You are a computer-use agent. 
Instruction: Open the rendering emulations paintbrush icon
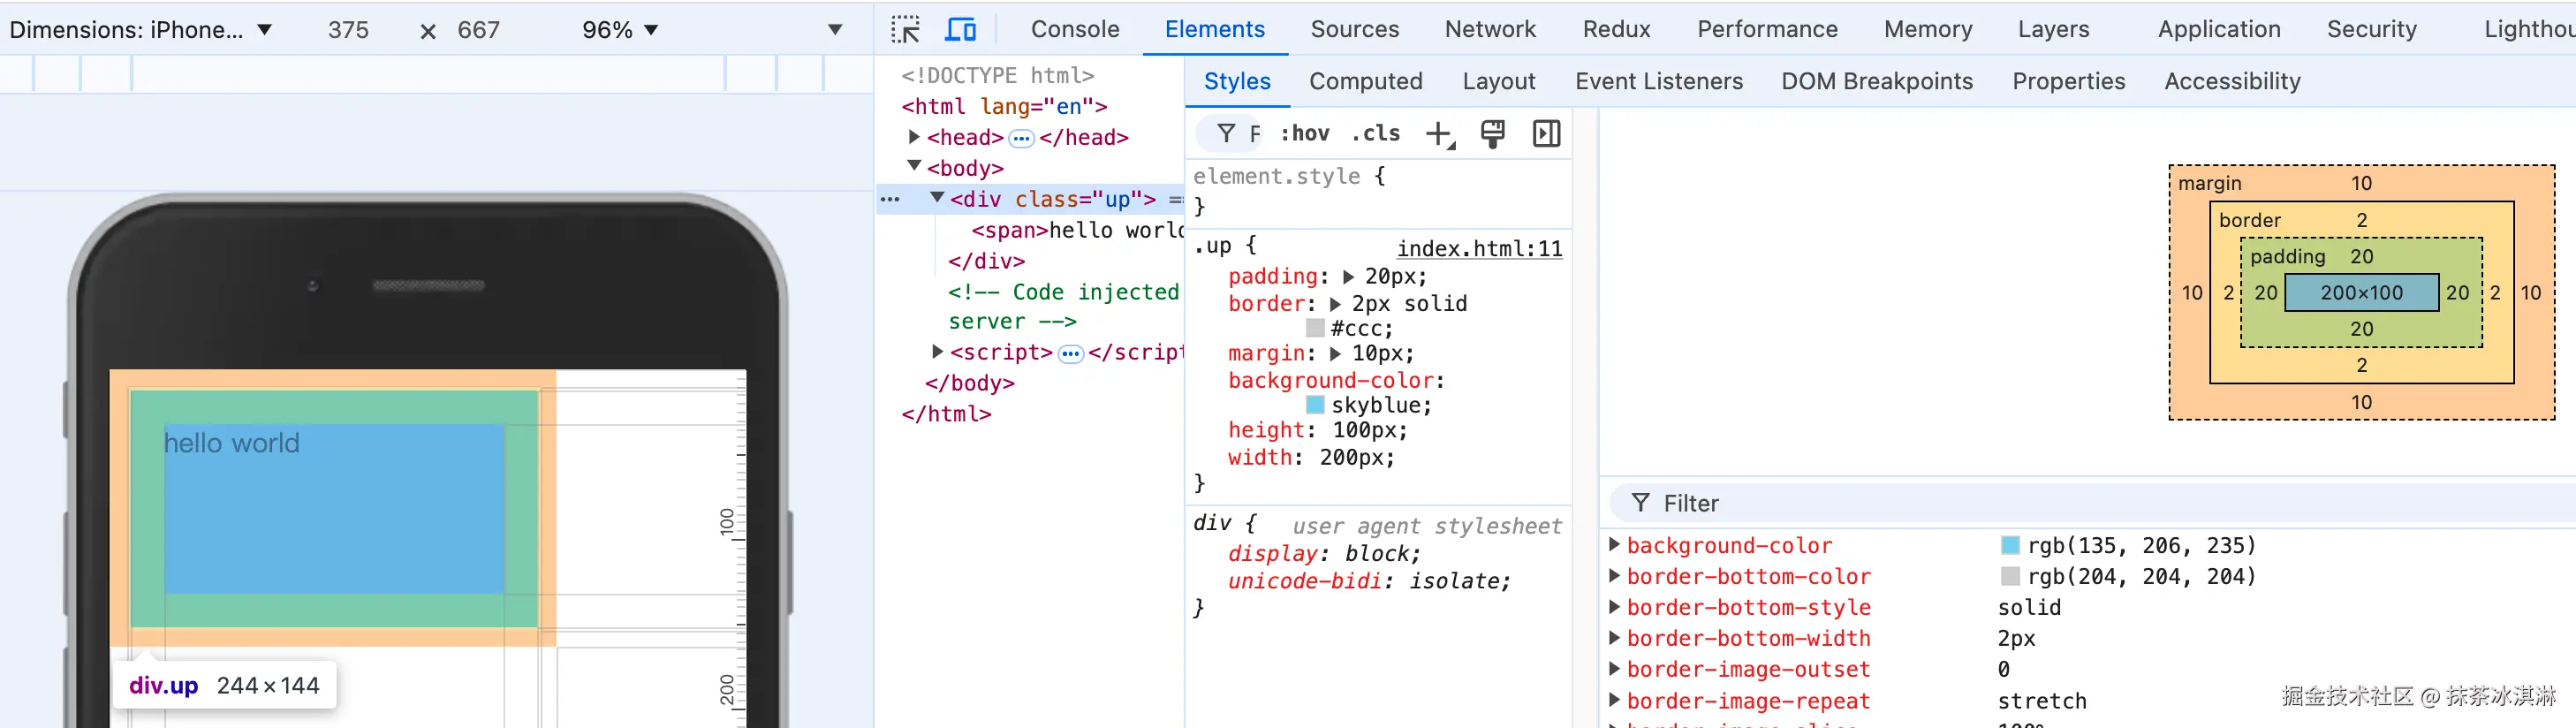click(1492, 134)
